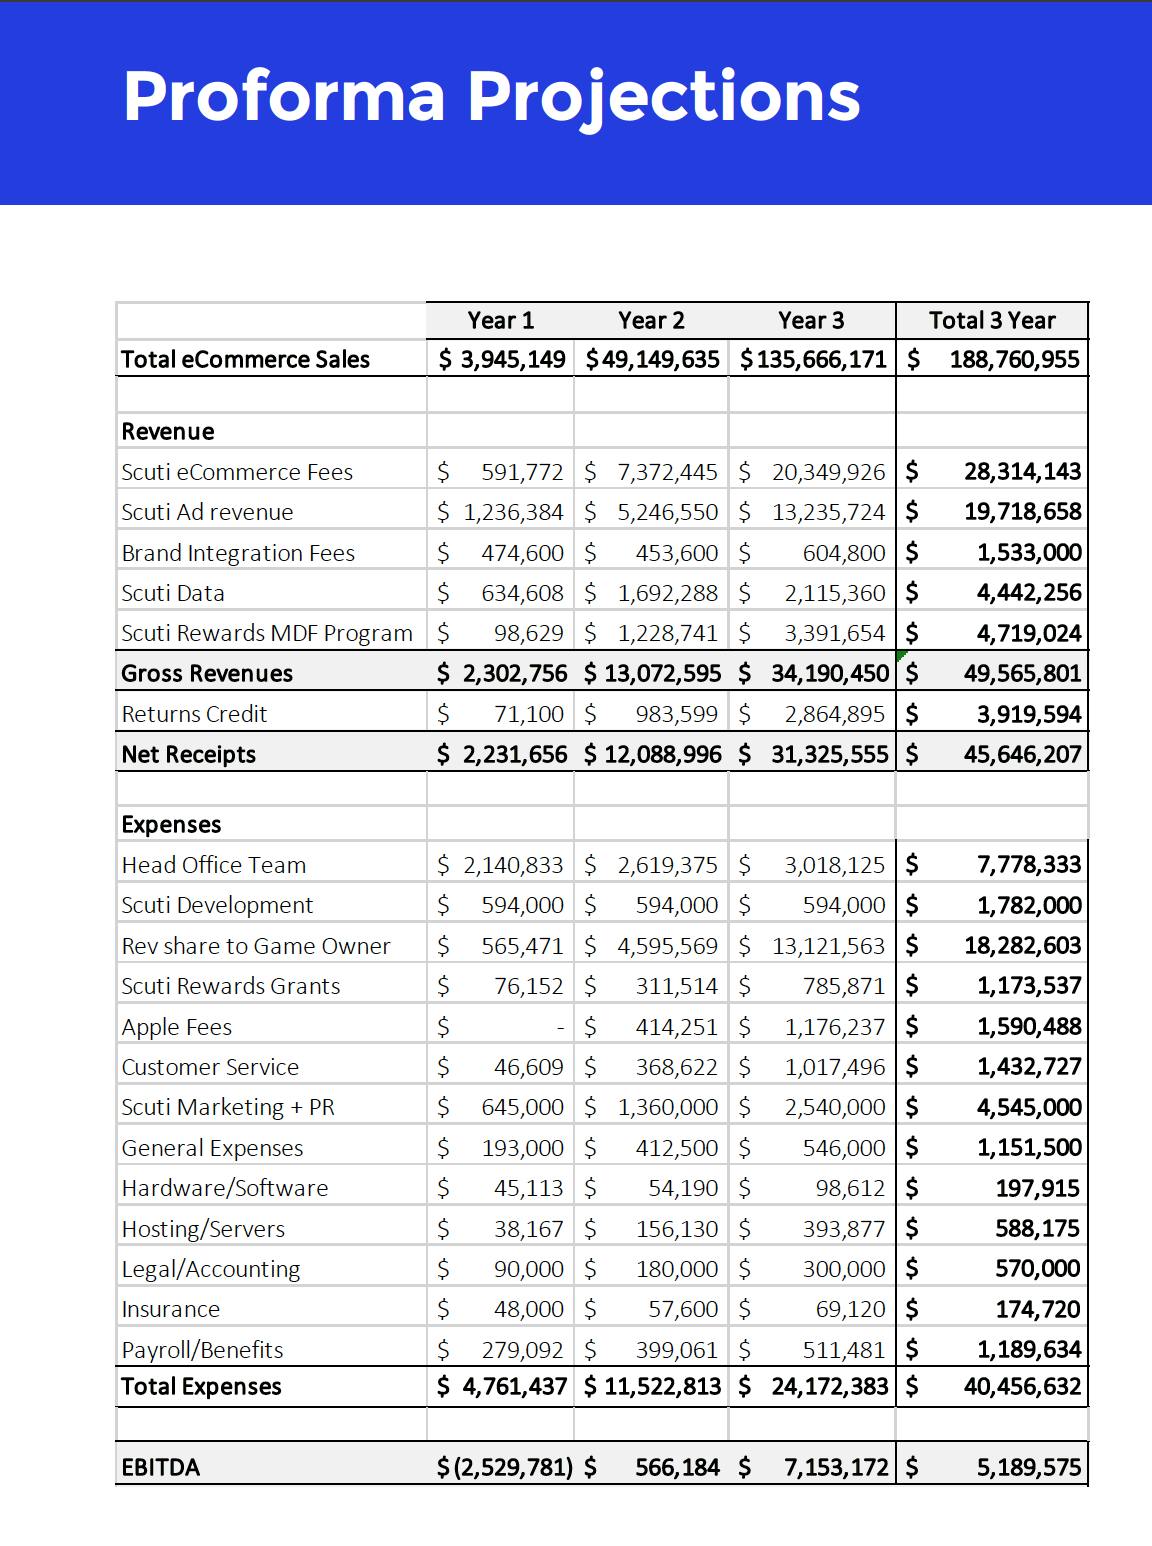Select the Scuti eCommerce Fees label

(x=237, y=472)
